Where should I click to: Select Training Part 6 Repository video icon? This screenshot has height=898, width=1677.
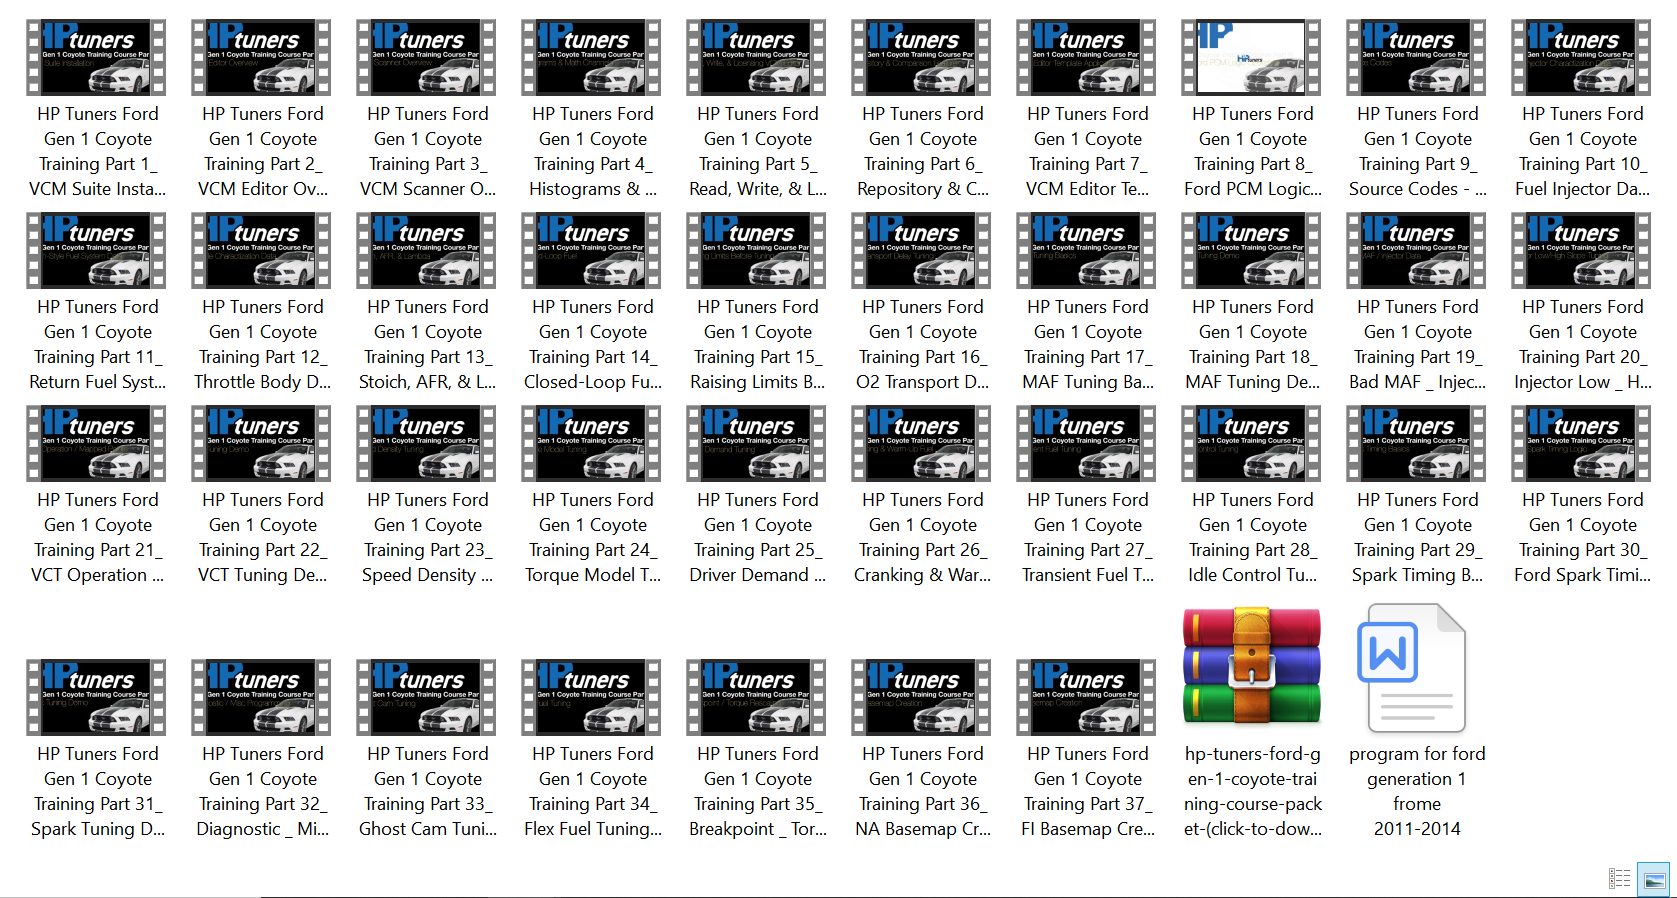click(922, 57)
